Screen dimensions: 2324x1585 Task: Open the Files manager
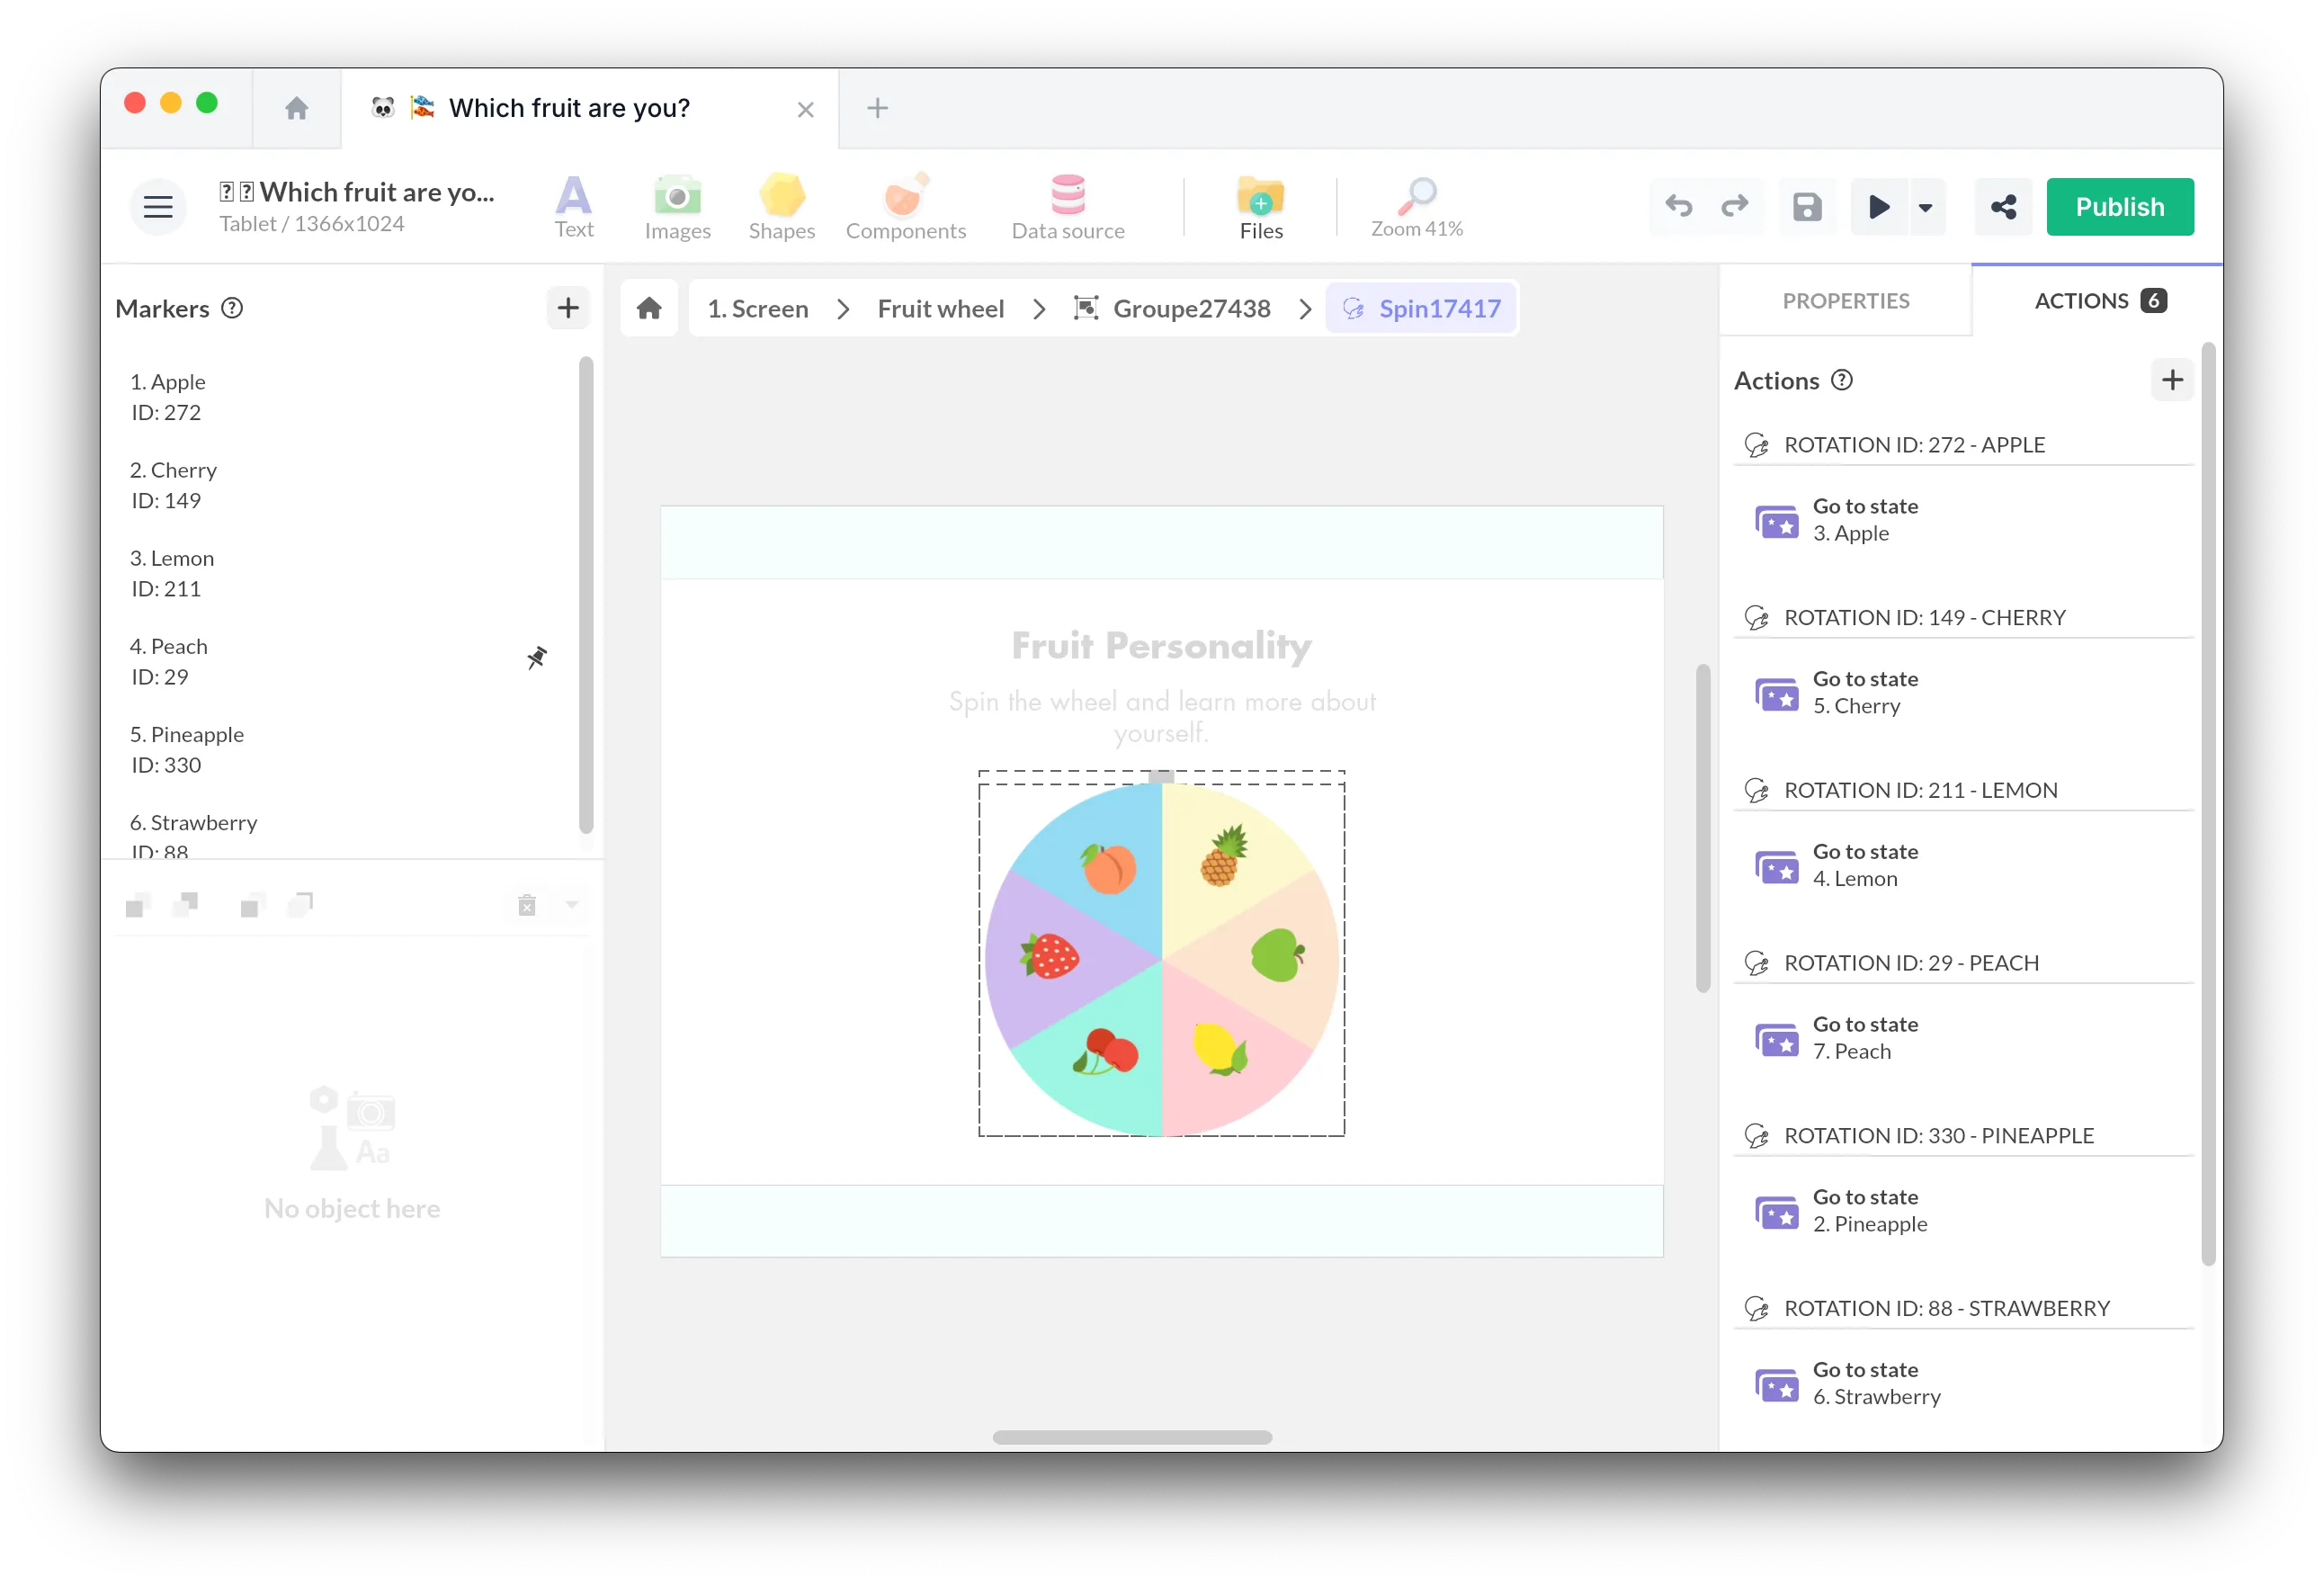(1260, 206)
